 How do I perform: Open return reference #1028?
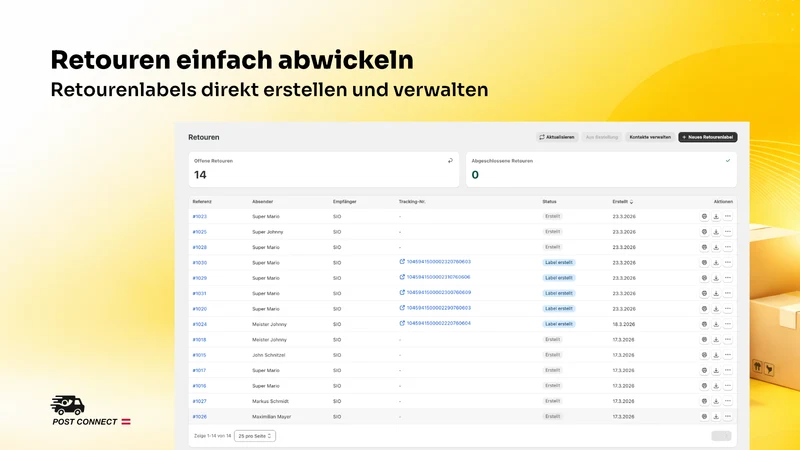coord(199,247)
